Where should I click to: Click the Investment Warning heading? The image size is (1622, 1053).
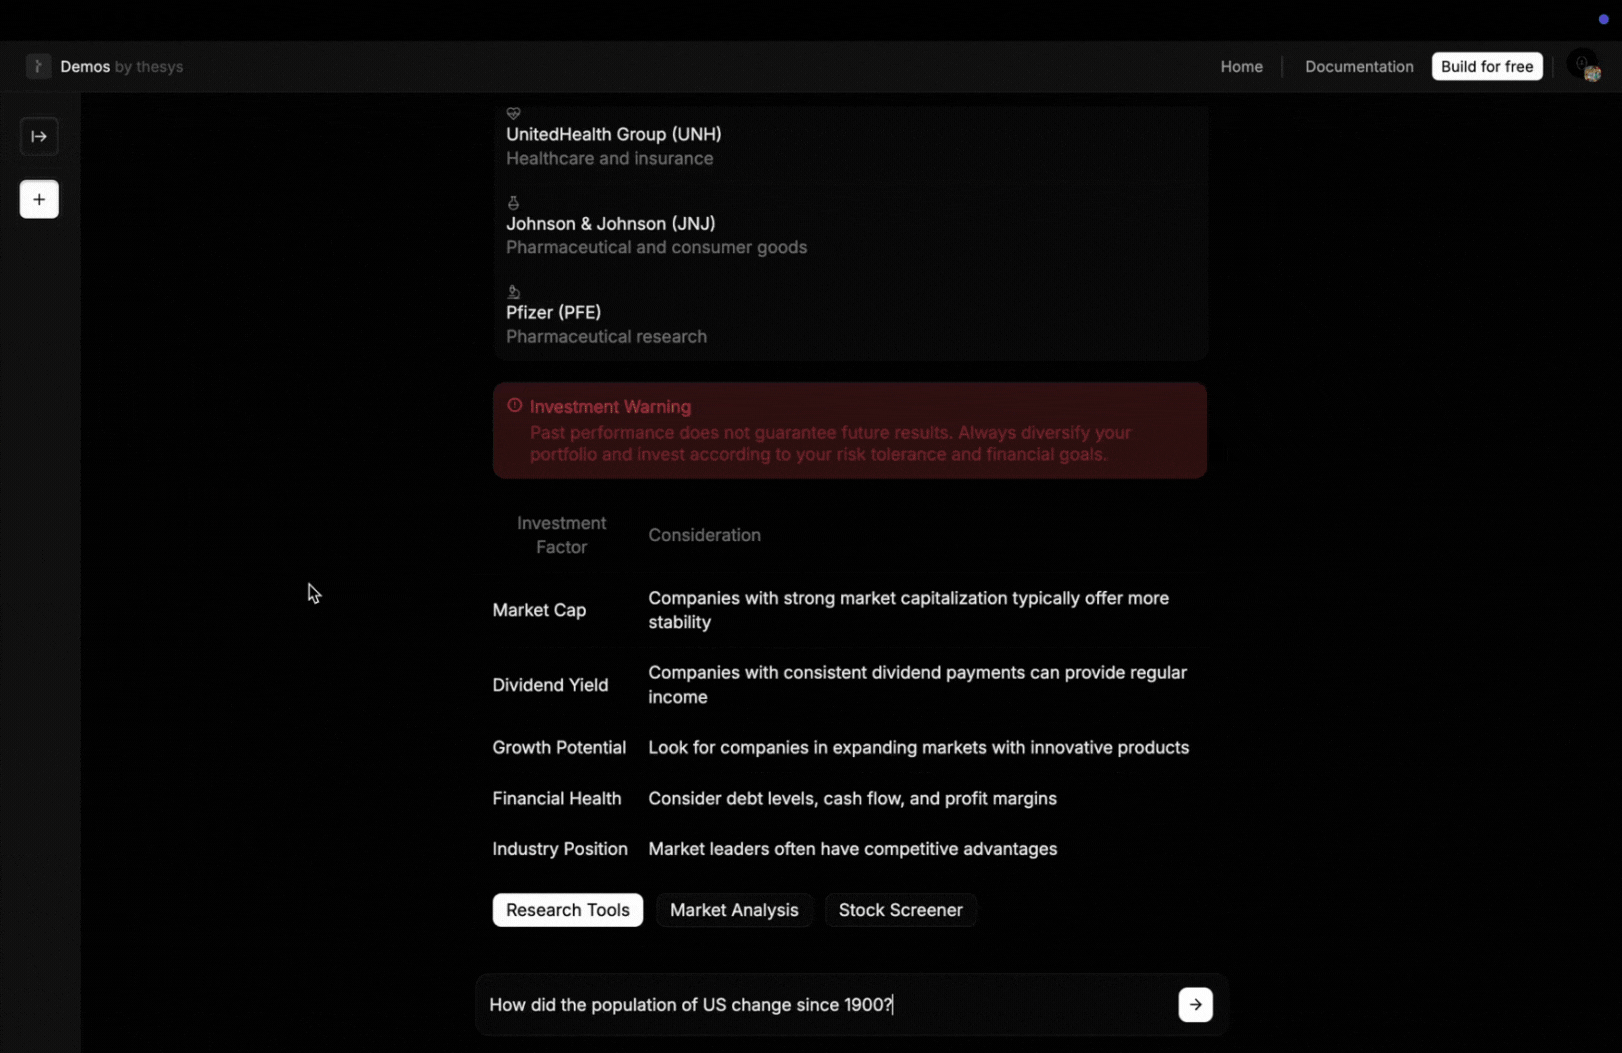pyautogui.click(x=610, y=407)
